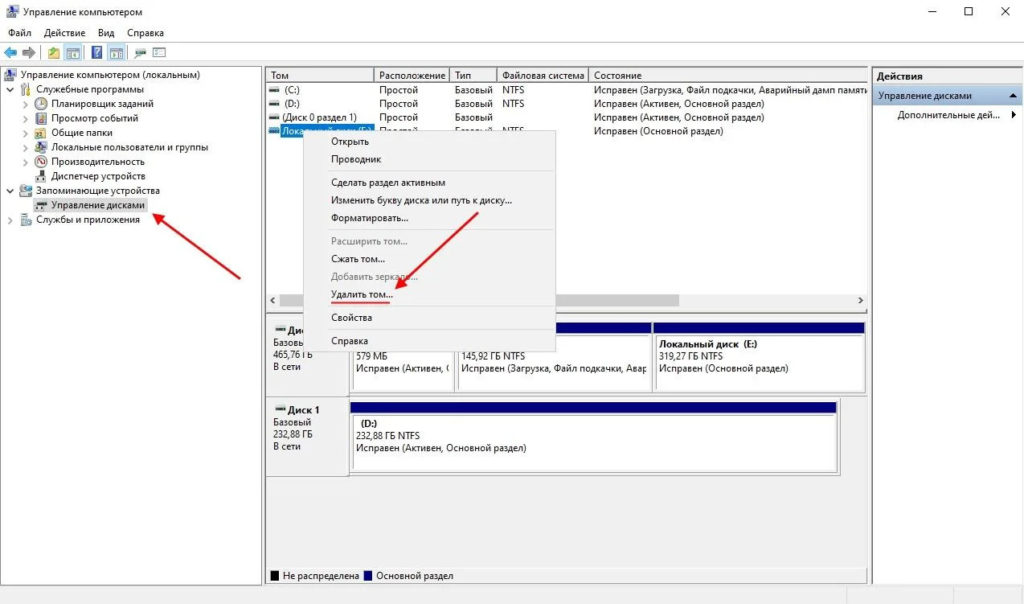Click the Локальные пользователи и группы icon

[x=41, y=147]
